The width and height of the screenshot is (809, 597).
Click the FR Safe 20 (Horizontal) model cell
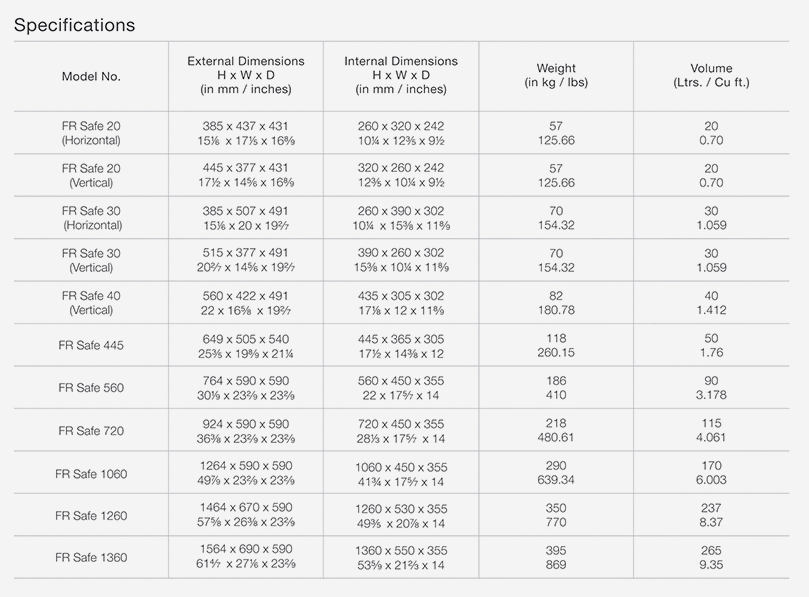pyautogui.click(x=91, y=133)
